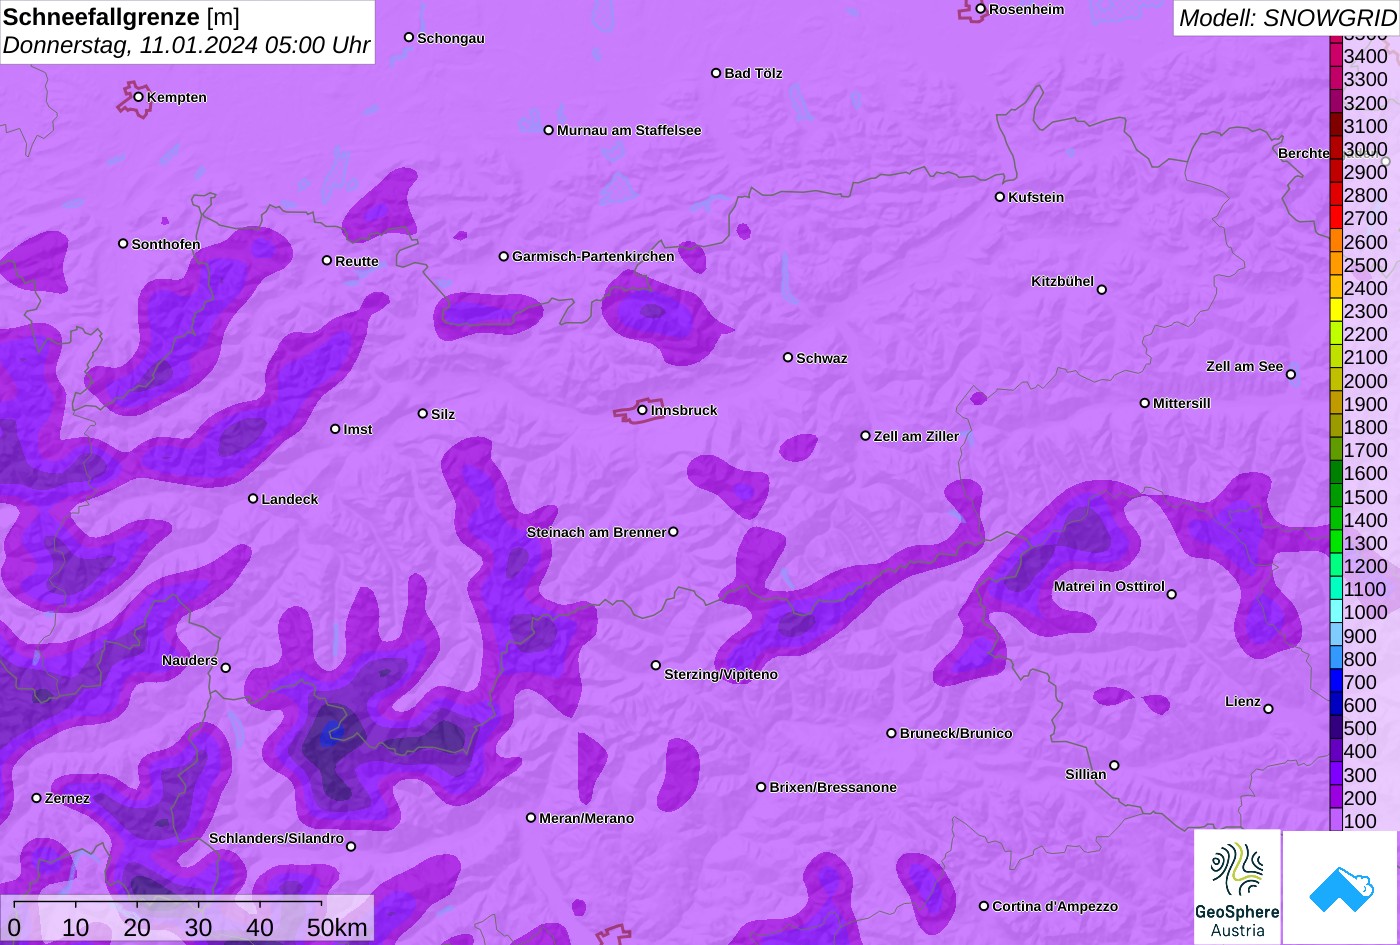This screenshot has width=1400, height=945.
Task: Click the 100 m legend color swatch
Action: pos(1336,820)
